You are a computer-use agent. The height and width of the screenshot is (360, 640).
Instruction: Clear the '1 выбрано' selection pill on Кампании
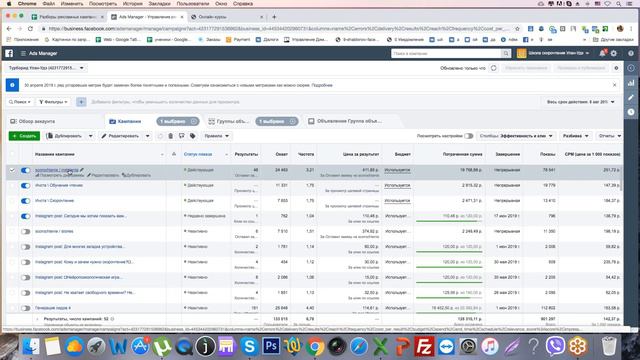(194, 121)
